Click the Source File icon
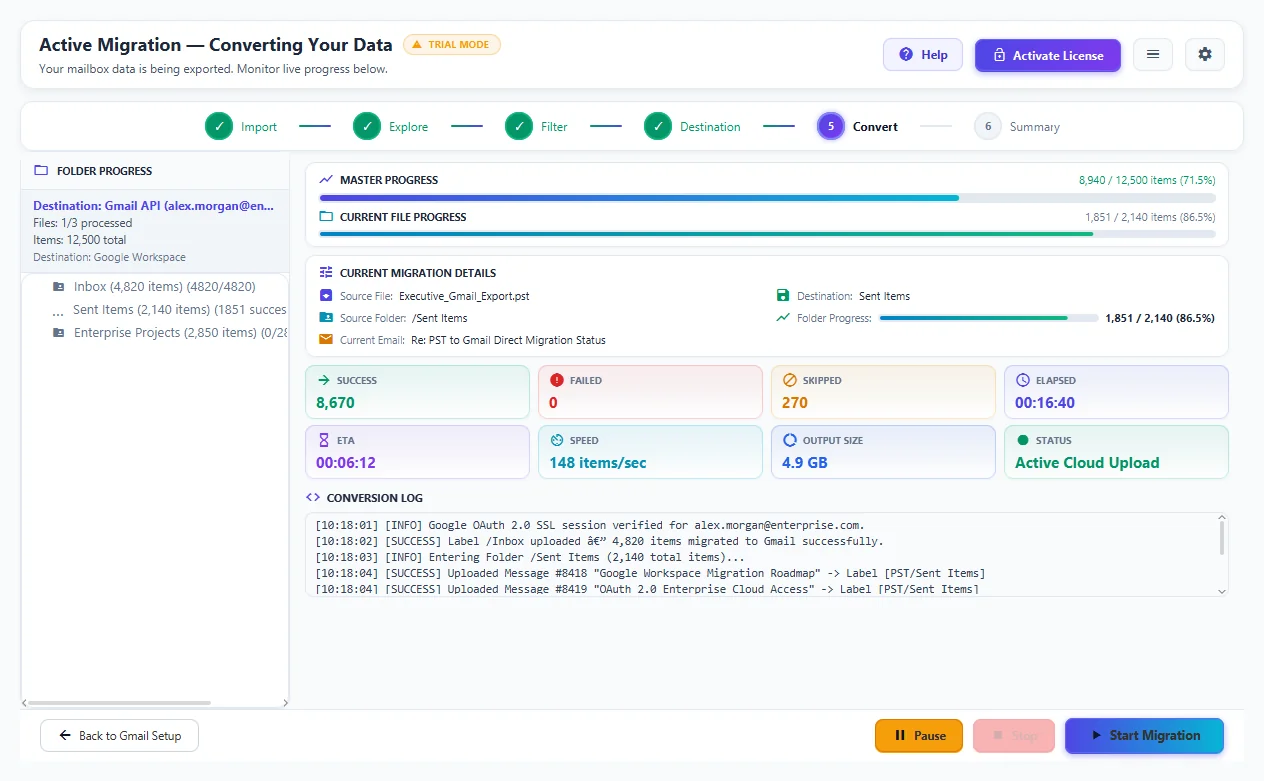 pyautogui.click(x=326, y=296)
